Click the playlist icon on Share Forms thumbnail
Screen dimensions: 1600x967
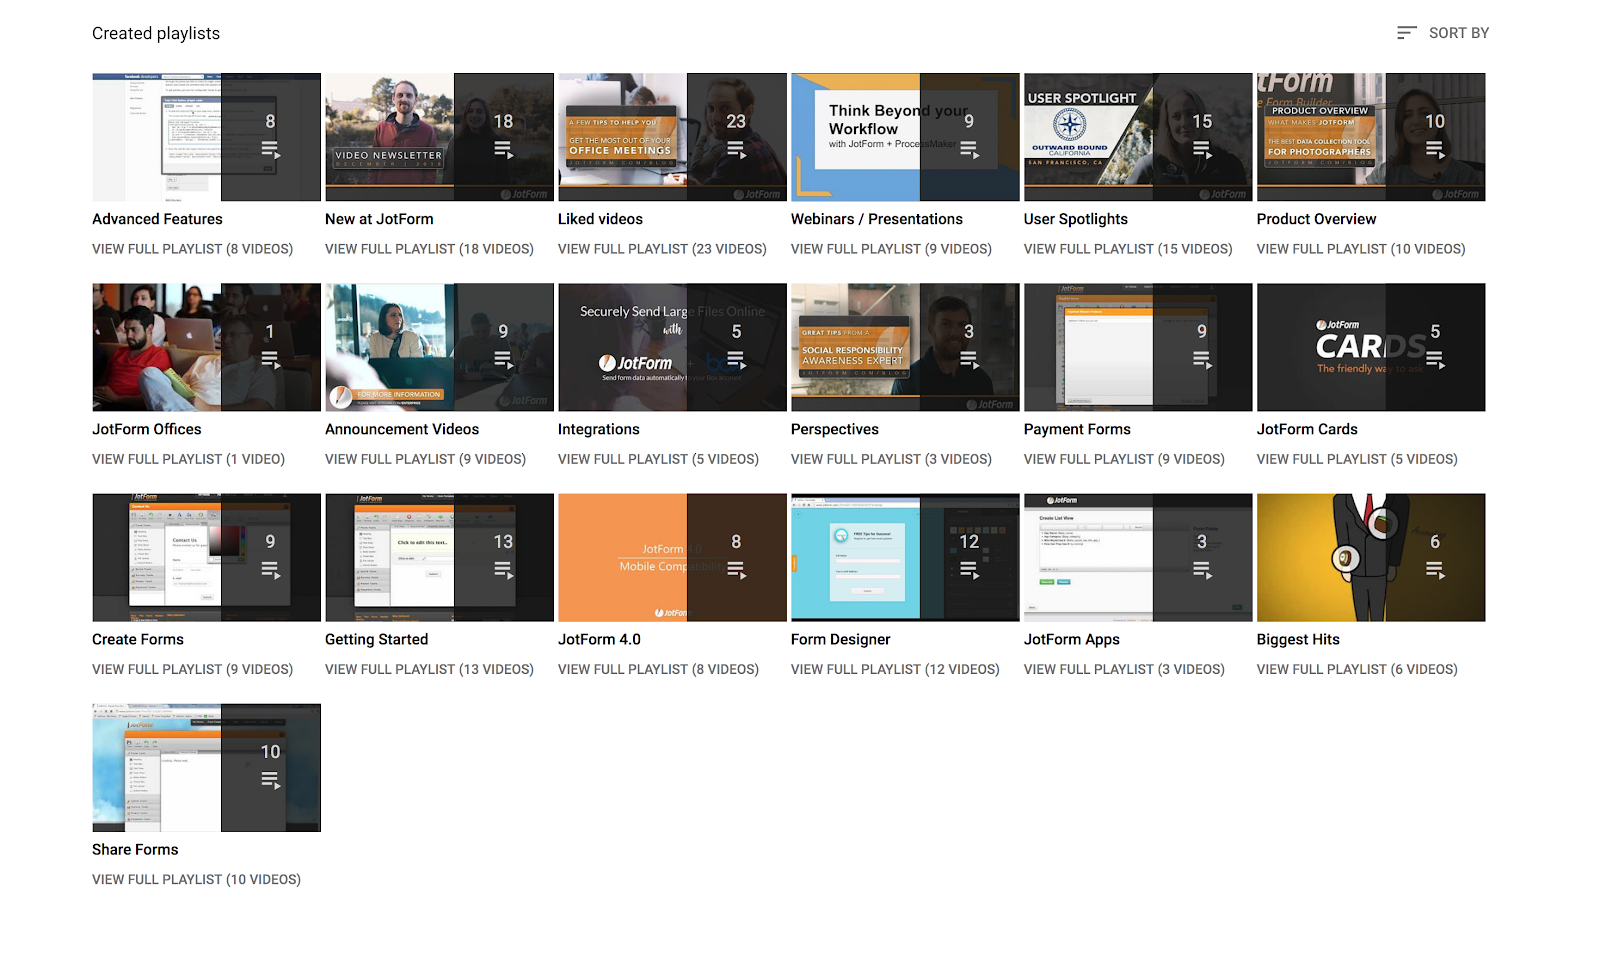pos(270,780)
